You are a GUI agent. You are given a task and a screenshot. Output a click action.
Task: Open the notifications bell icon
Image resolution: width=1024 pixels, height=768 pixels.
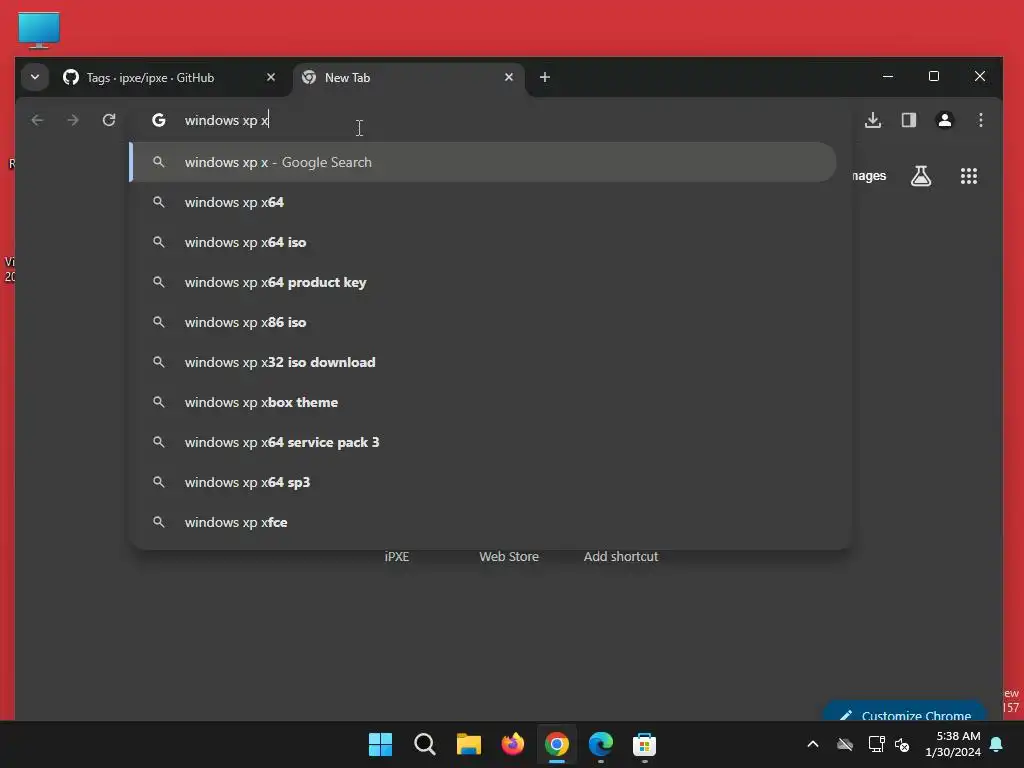click(x=997, y=744)
